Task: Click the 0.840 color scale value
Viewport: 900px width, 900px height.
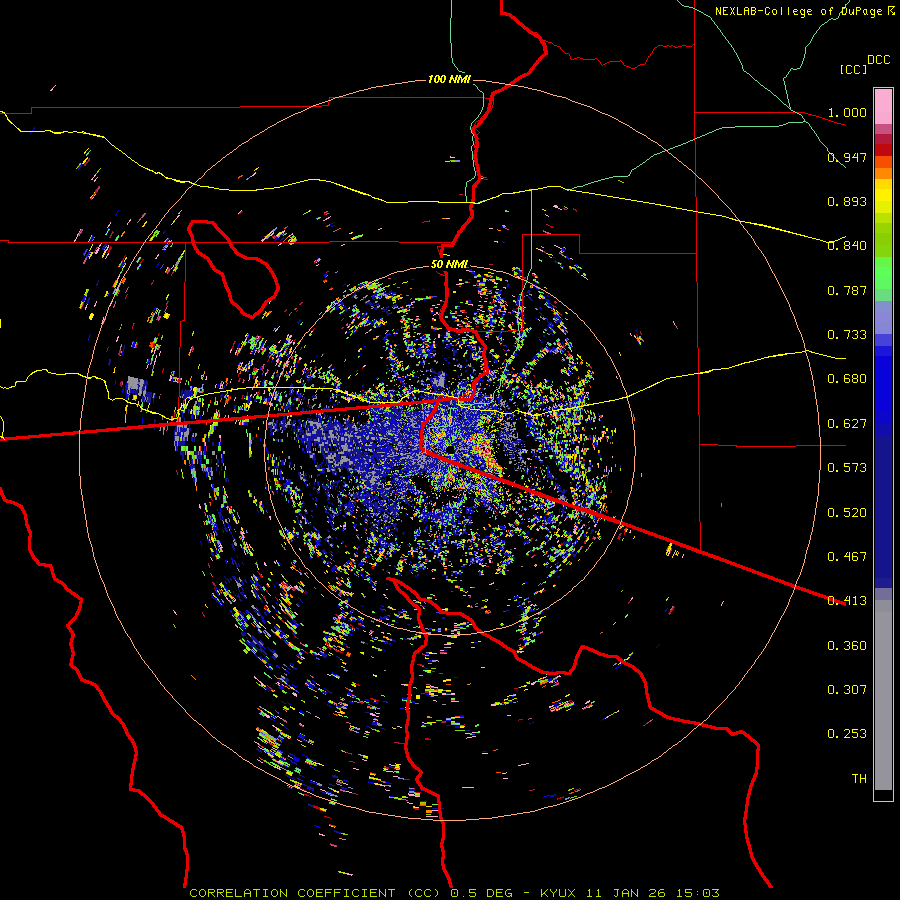Action: [847, 246]
